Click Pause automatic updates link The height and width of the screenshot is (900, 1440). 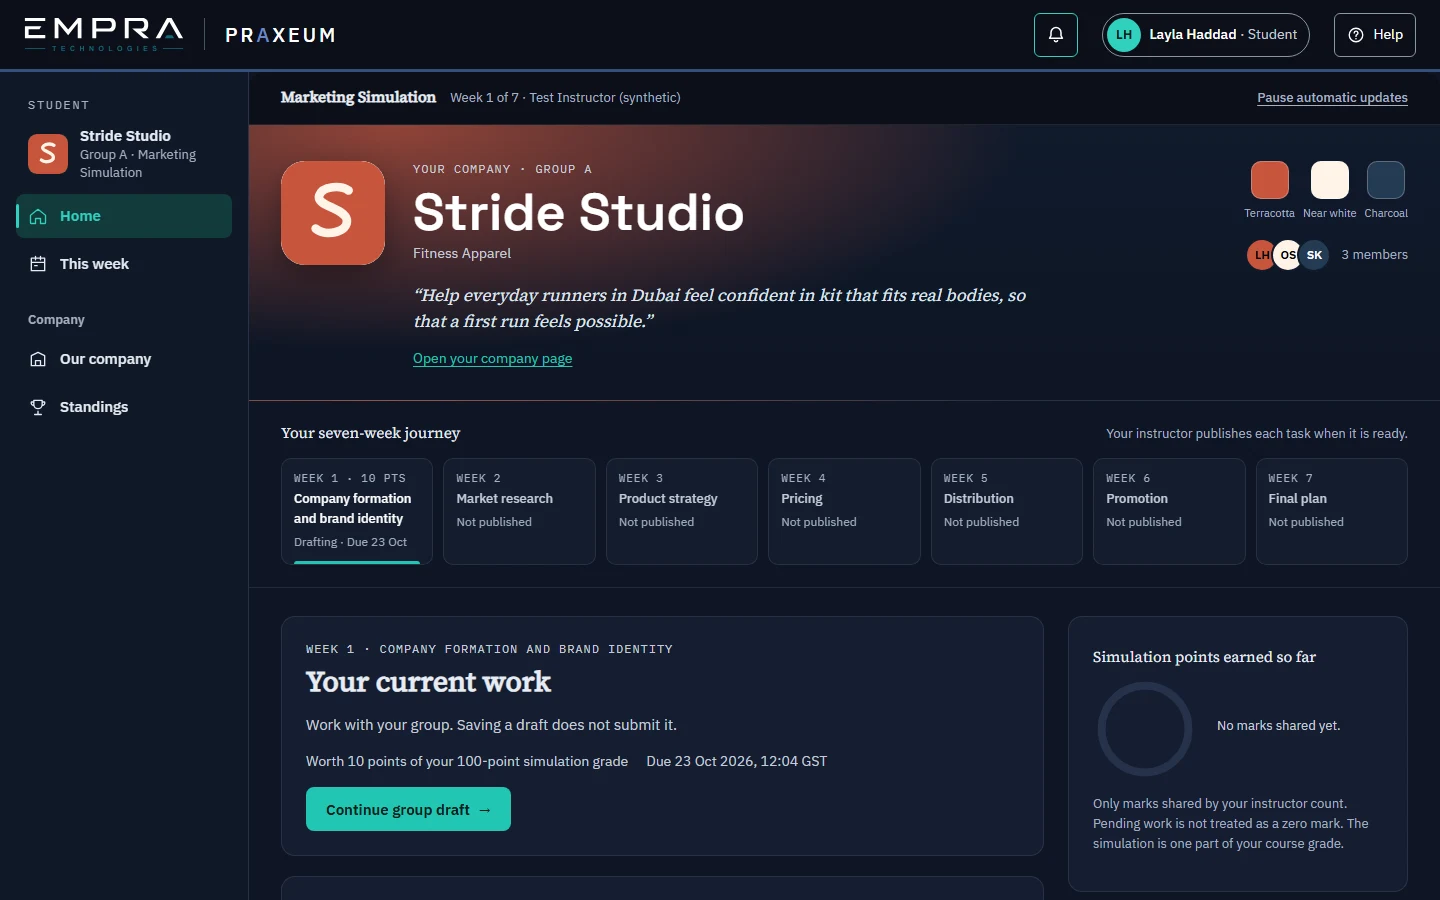(1332, 97)
